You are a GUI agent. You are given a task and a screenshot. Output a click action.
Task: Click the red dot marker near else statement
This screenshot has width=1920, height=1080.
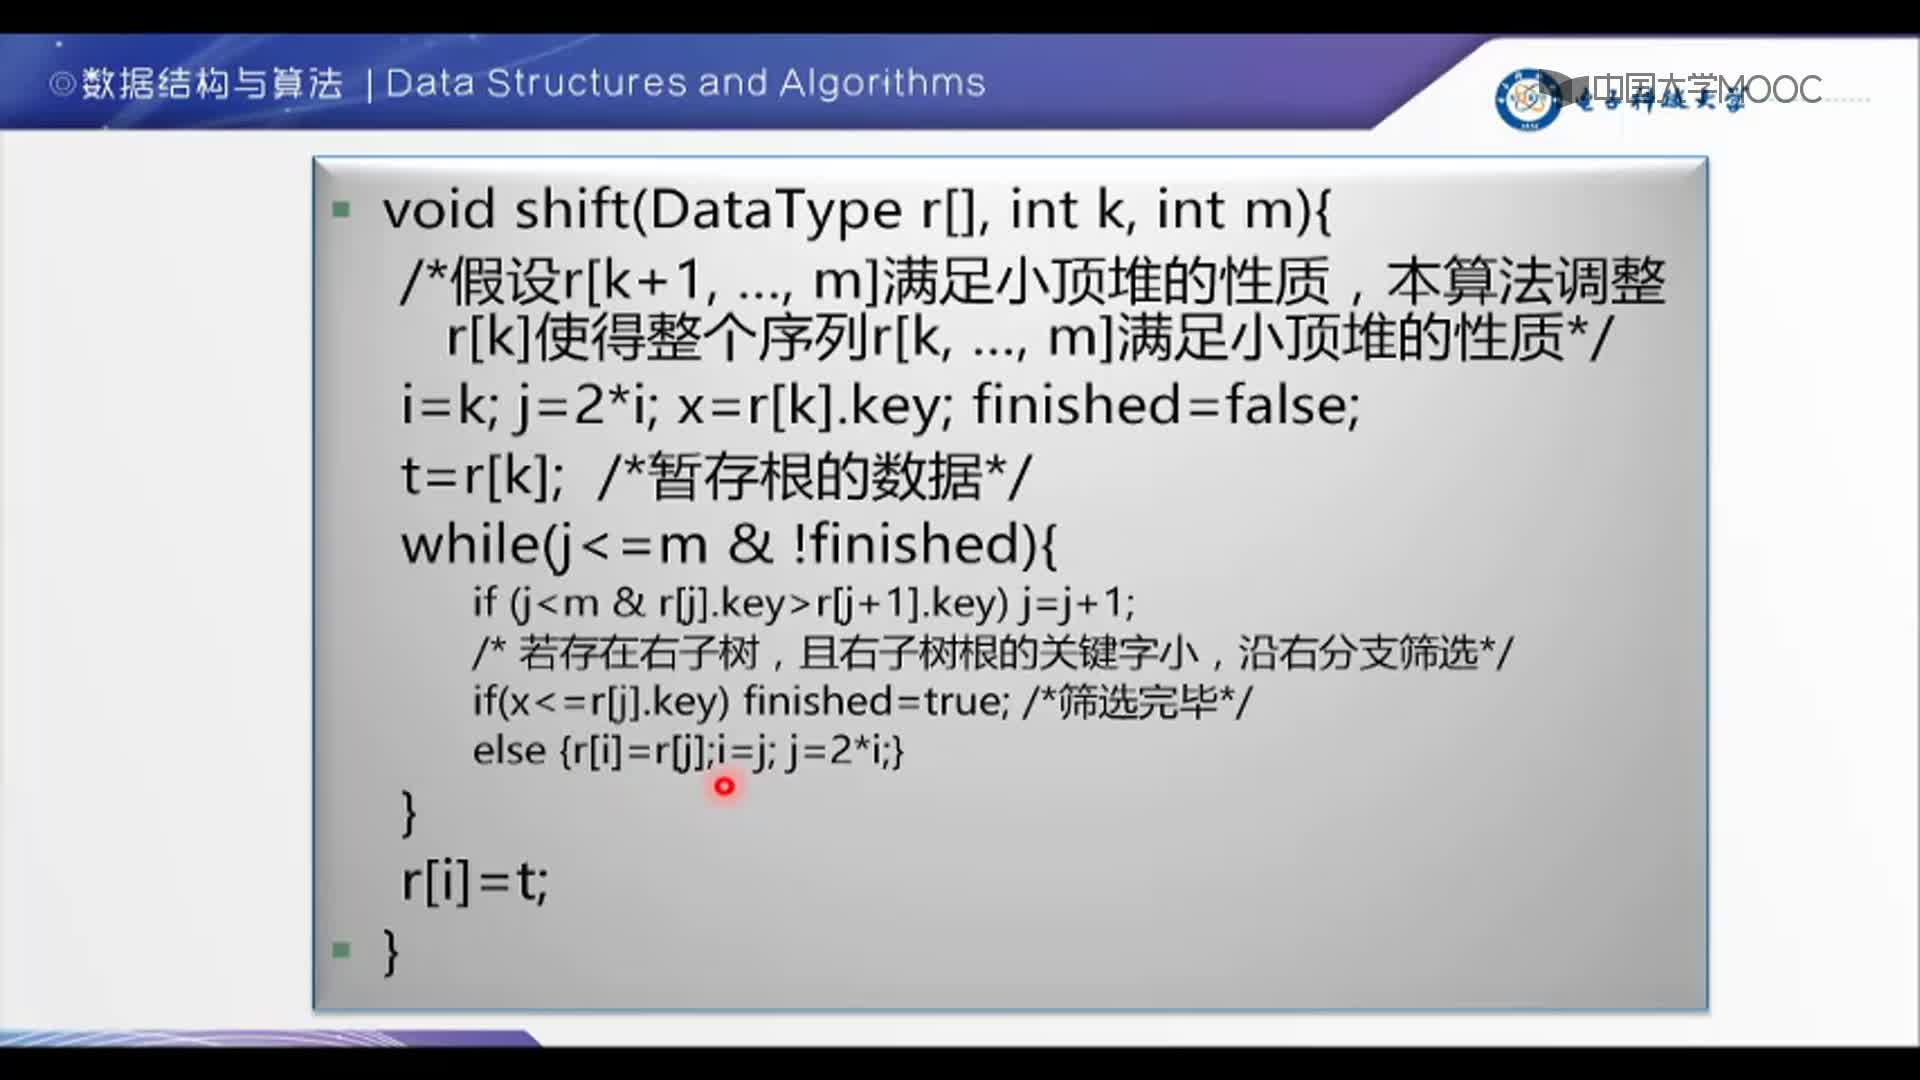(x=723, y=786)
